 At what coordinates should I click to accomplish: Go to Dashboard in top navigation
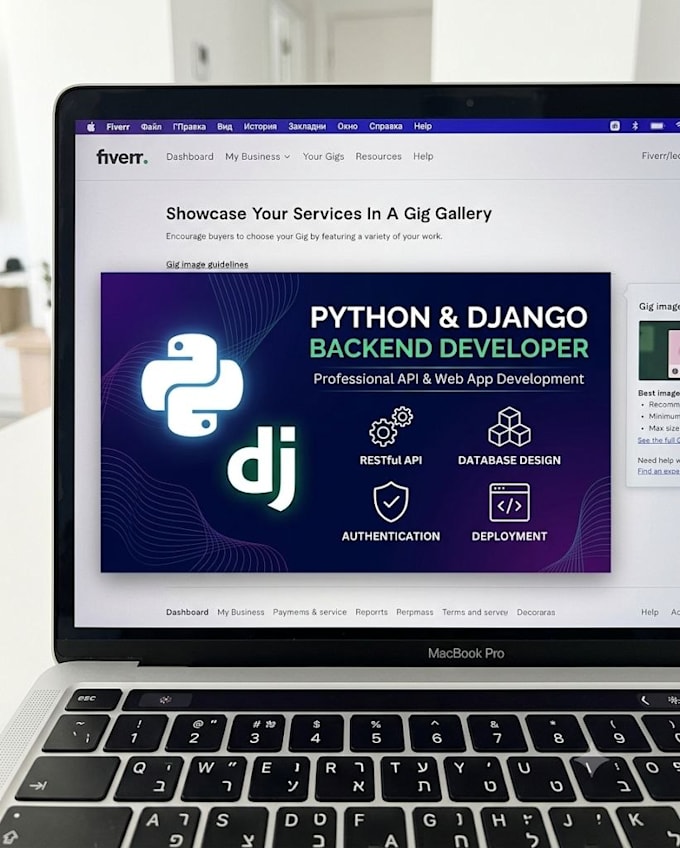pos(190,156)
